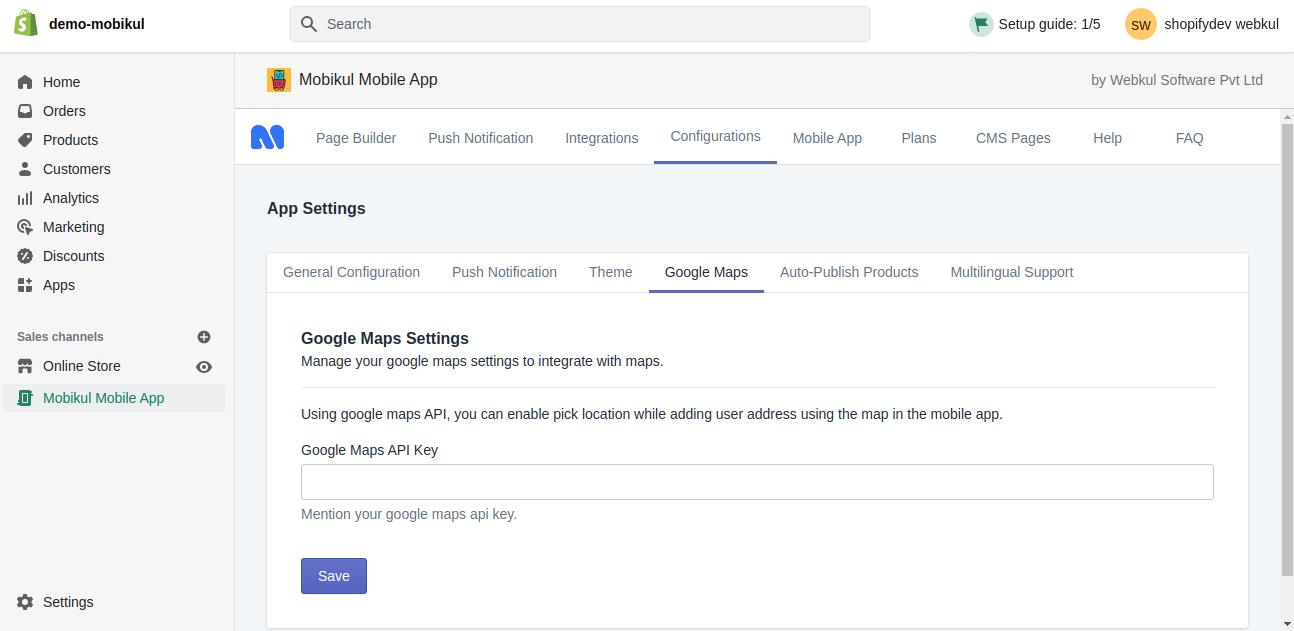This screenshot has height=631, width=1294.
Task: Open Discounts section
Action: 74,256
